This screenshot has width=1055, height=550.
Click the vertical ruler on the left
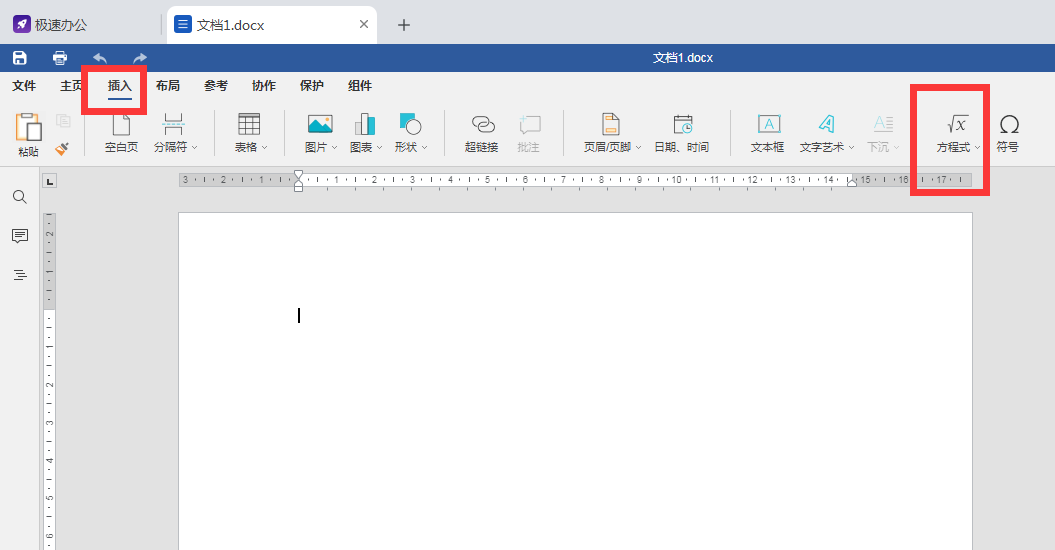(x=49, y=381)
